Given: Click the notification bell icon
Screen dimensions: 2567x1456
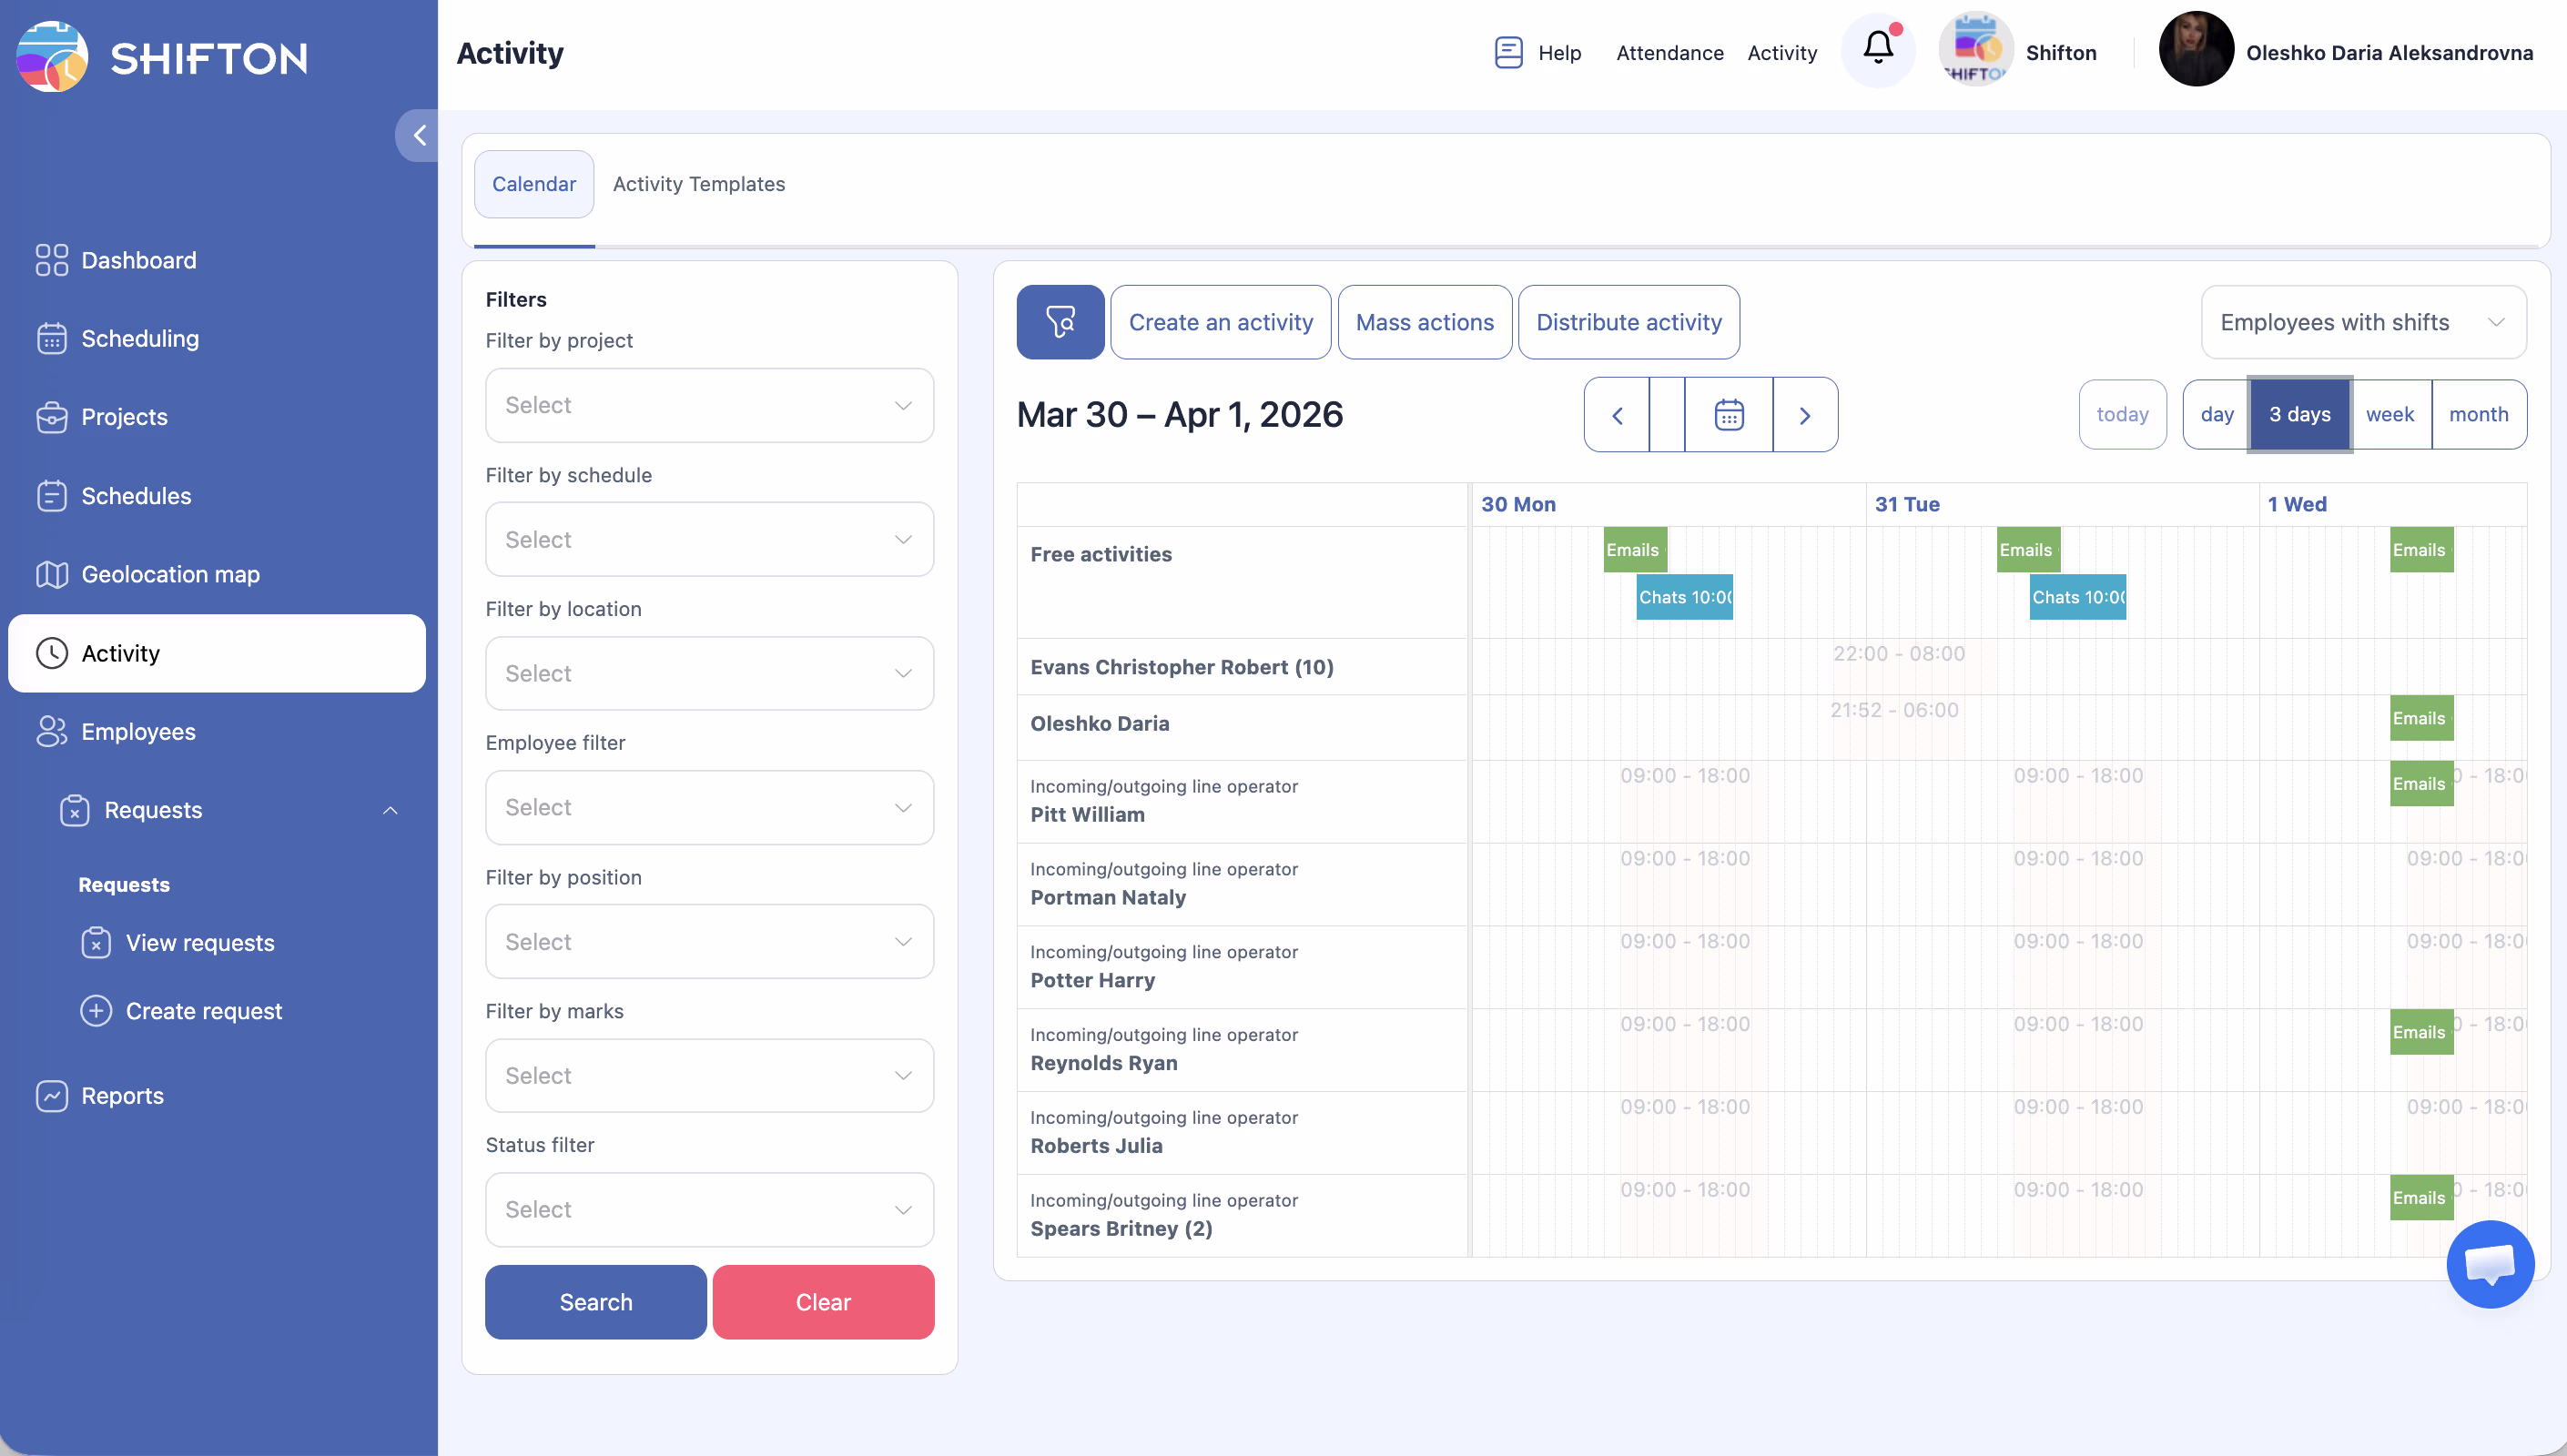Looking at the screenshot, I should point(1877,48).
